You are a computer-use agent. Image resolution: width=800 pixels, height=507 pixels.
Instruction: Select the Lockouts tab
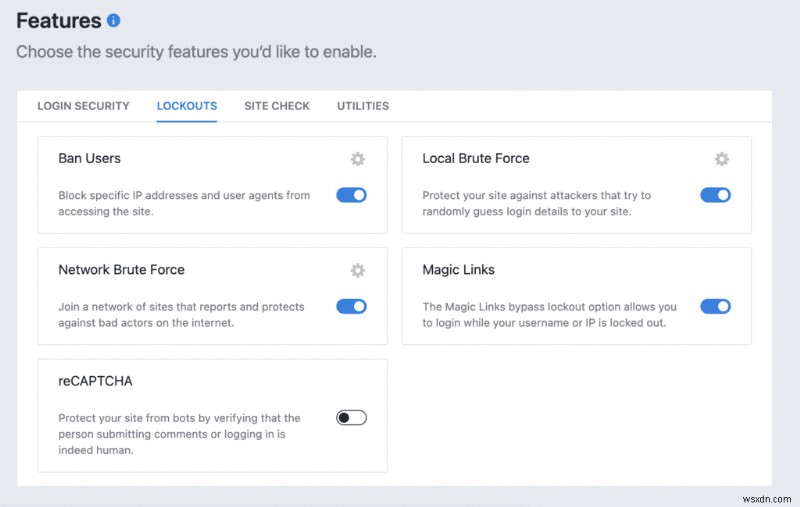point(187,106)
